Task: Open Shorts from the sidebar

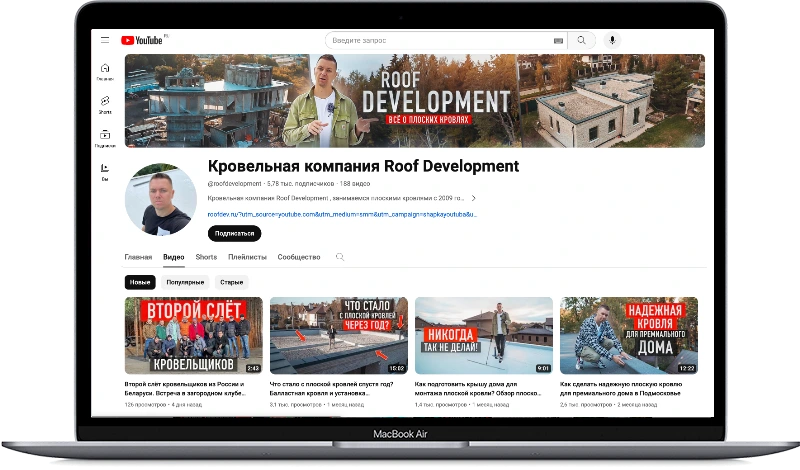Action: [x=105, y=104]
